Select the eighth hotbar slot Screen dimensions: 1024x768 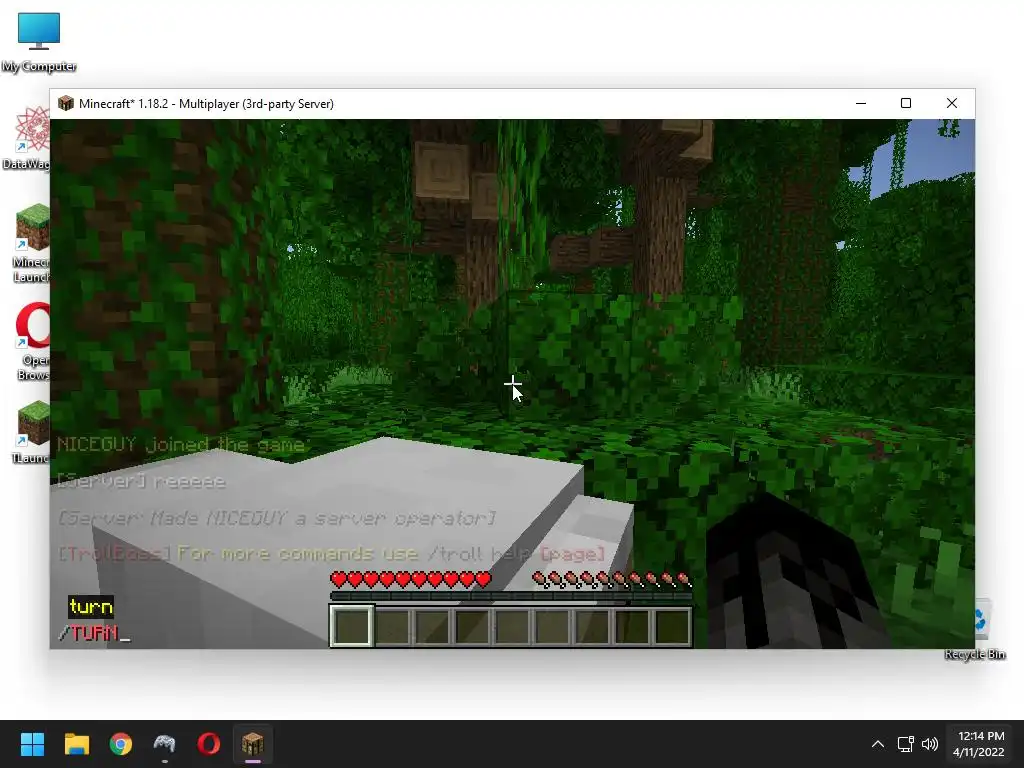632,626
